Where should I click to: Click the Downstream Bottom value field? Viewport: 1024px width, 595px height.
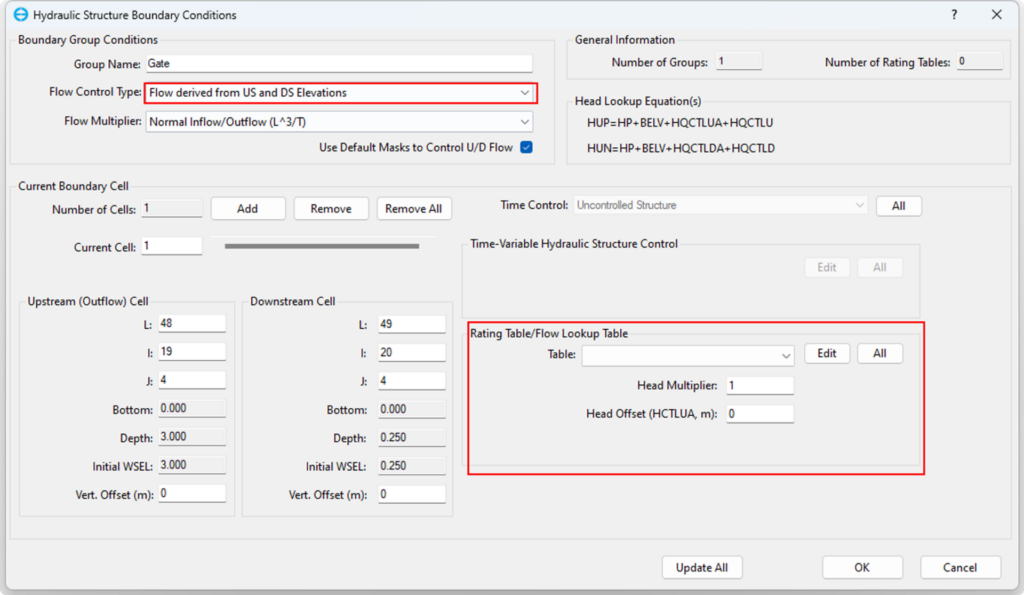pos(411,409)
